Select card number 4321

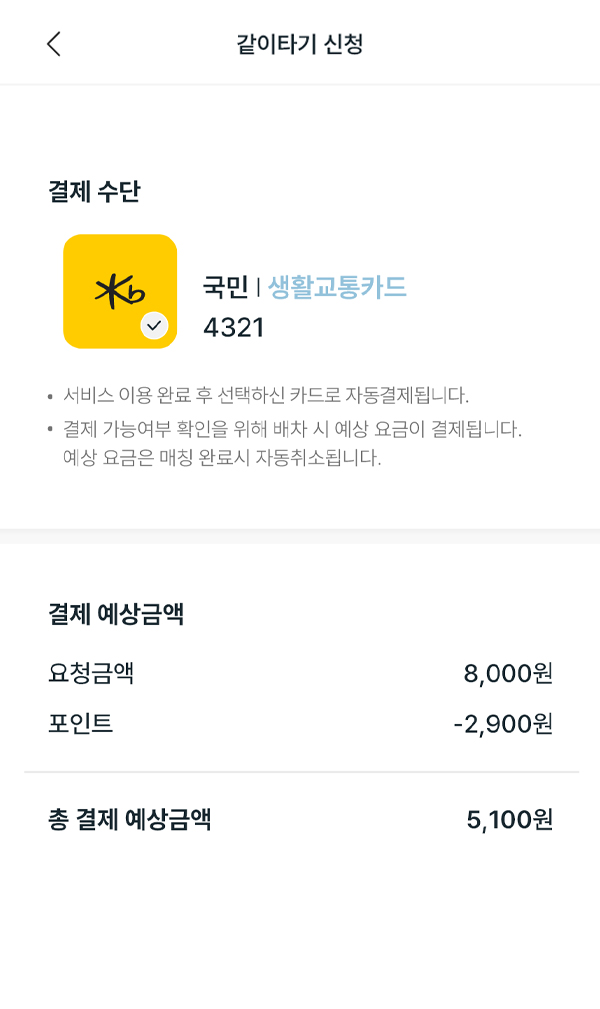click(234, 328)
